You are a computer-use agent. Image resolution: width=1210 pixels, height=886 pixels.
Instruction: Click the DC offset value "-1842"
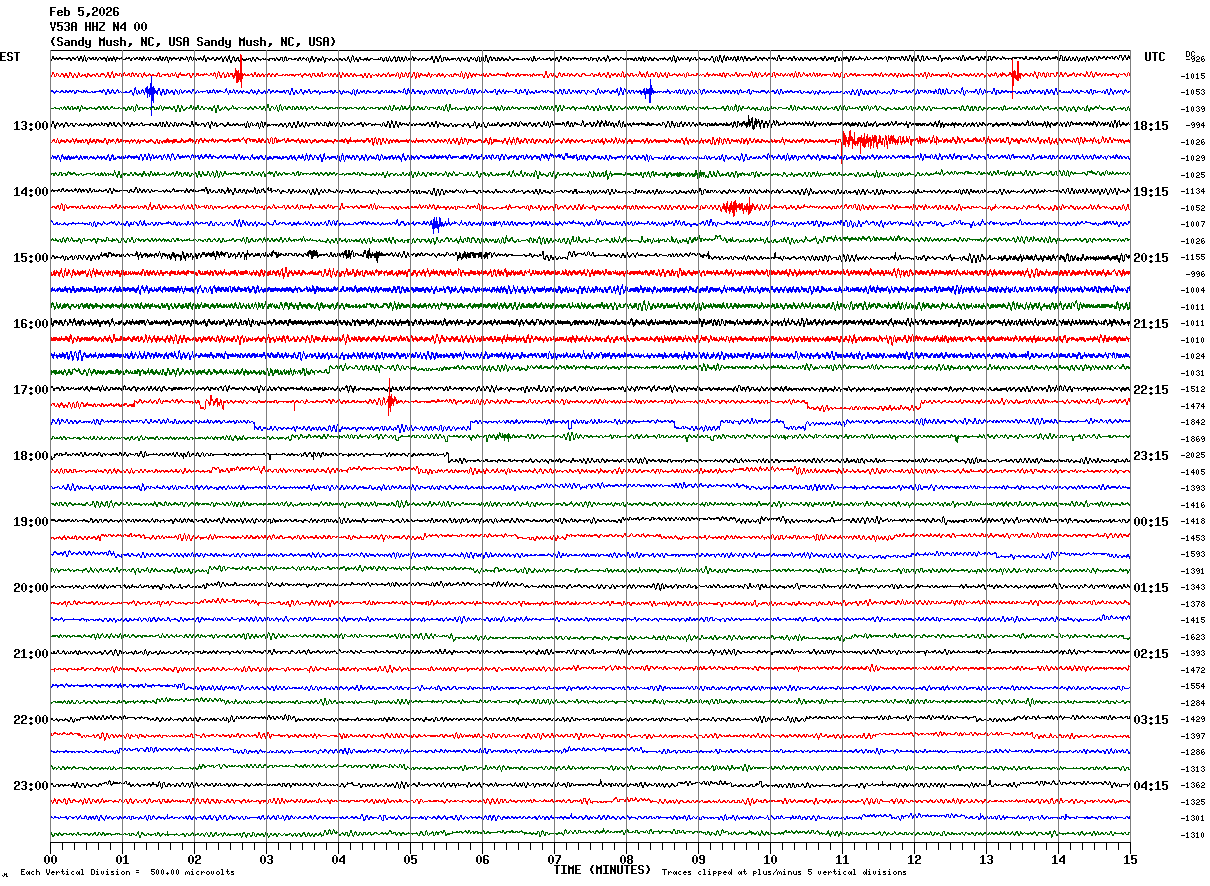(x=1193, y=422)
